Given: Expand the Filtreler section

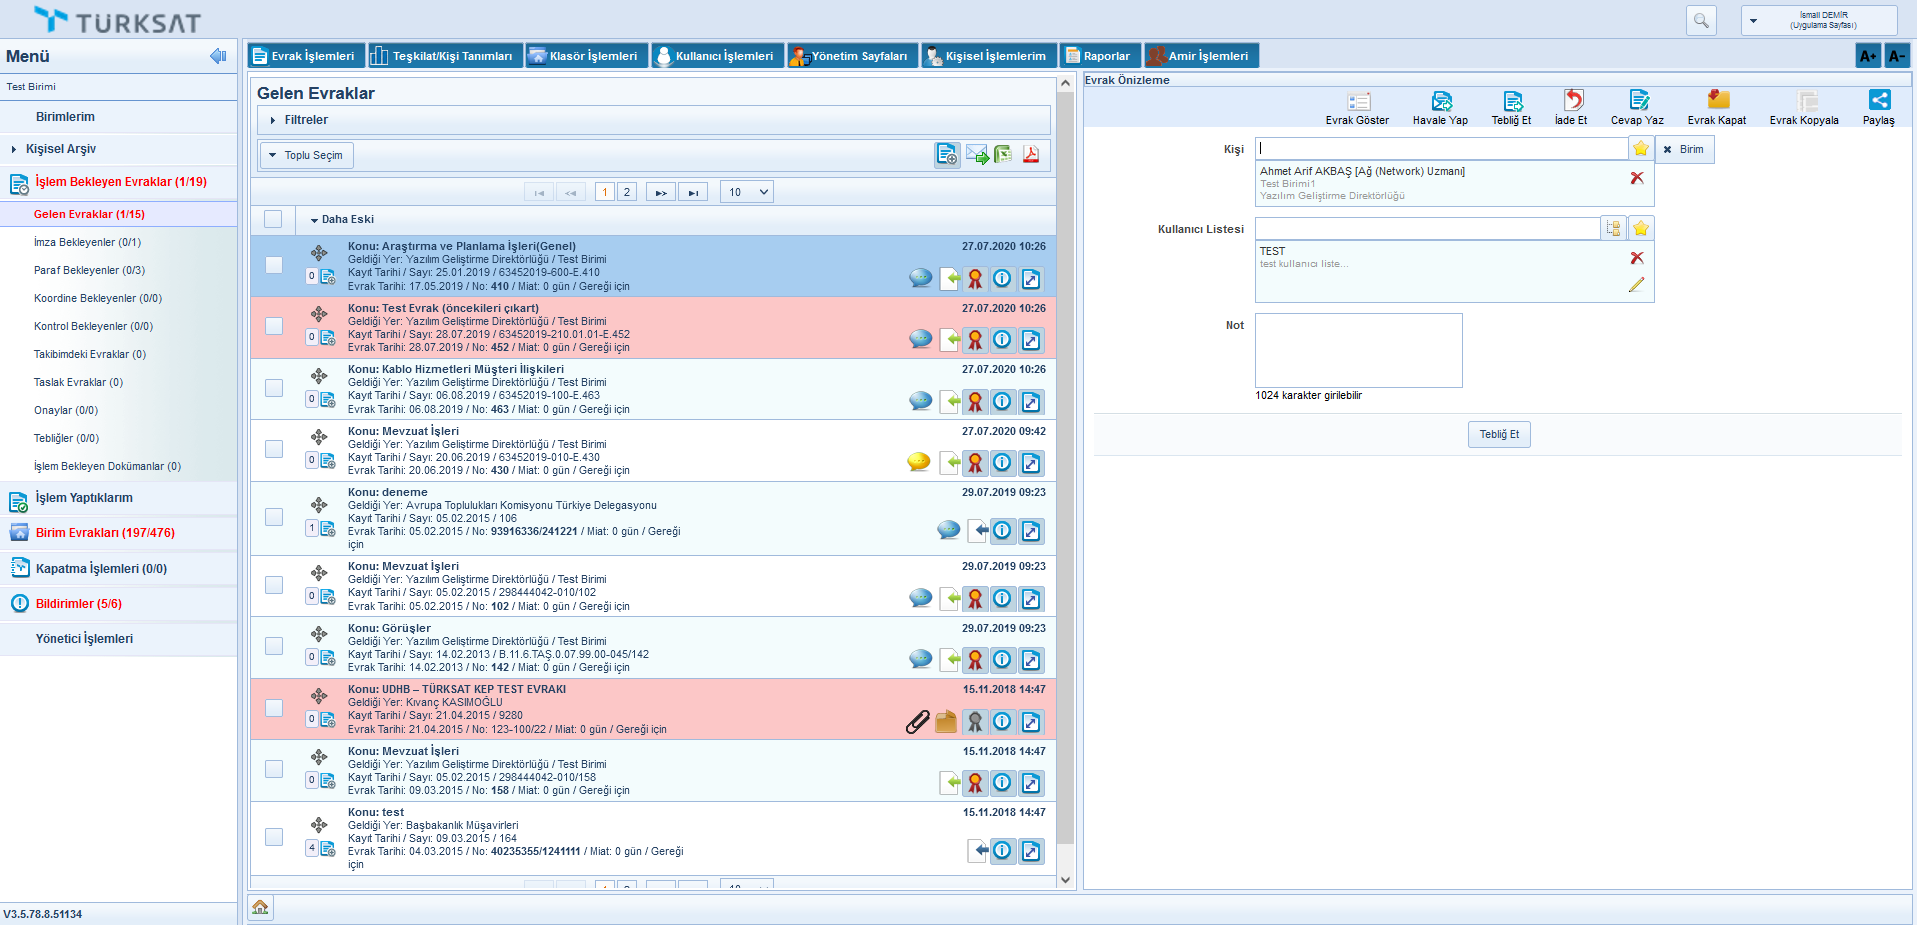Looking at the screenshot, I should tap(305, 120).
